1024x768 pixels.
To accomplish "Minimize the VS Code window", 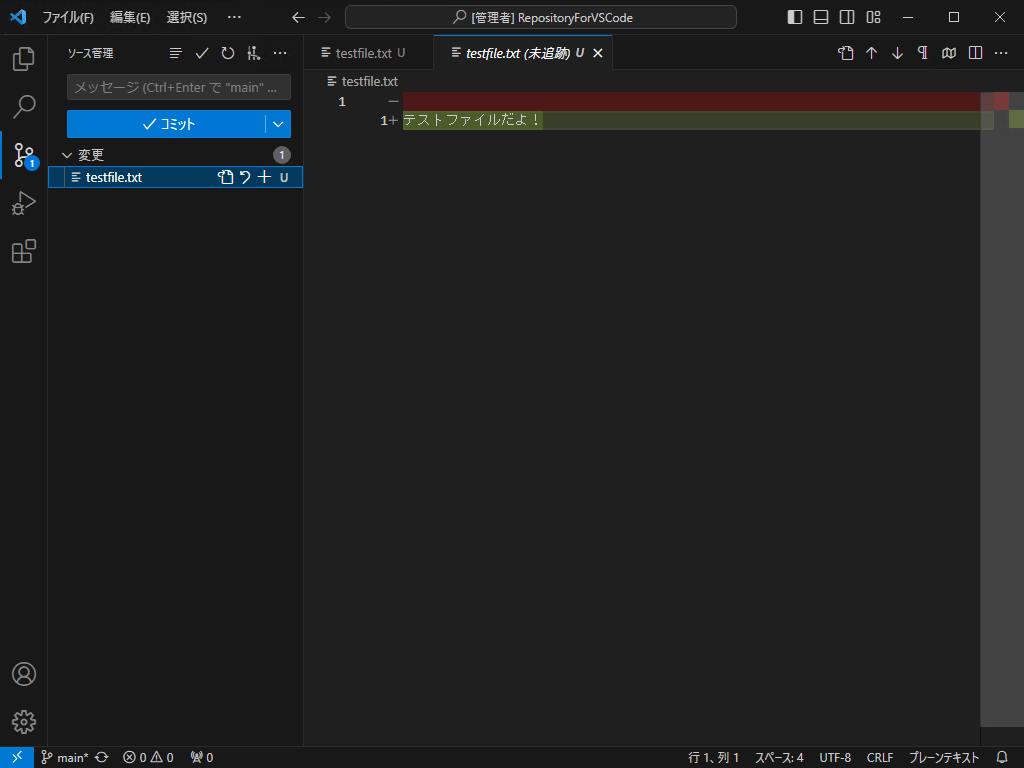I will 908,18.
